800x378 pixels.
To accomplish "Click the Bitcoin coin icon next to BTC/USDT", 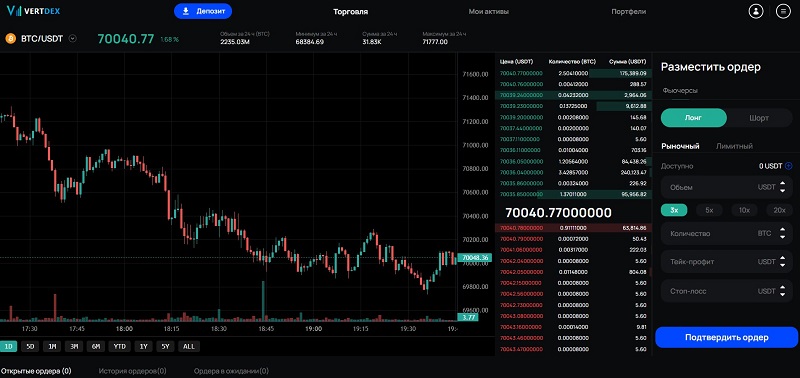I will (11, 38).
